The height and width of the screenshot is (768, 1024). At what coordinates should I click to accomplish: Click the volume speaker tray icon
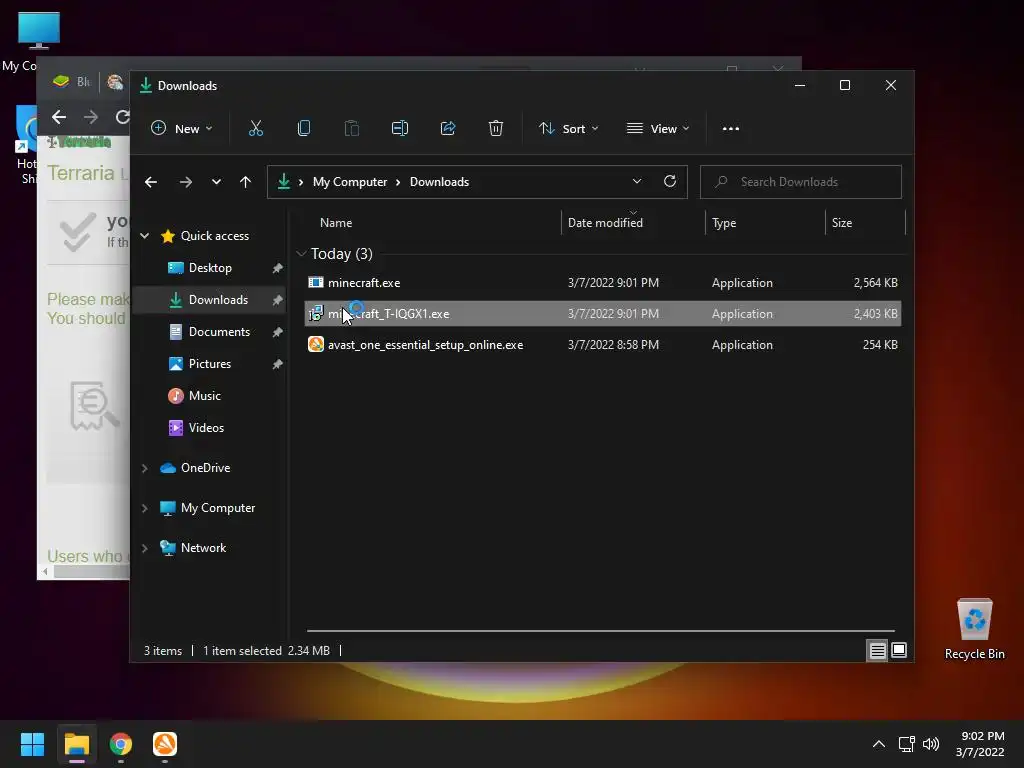click(931, 744)
